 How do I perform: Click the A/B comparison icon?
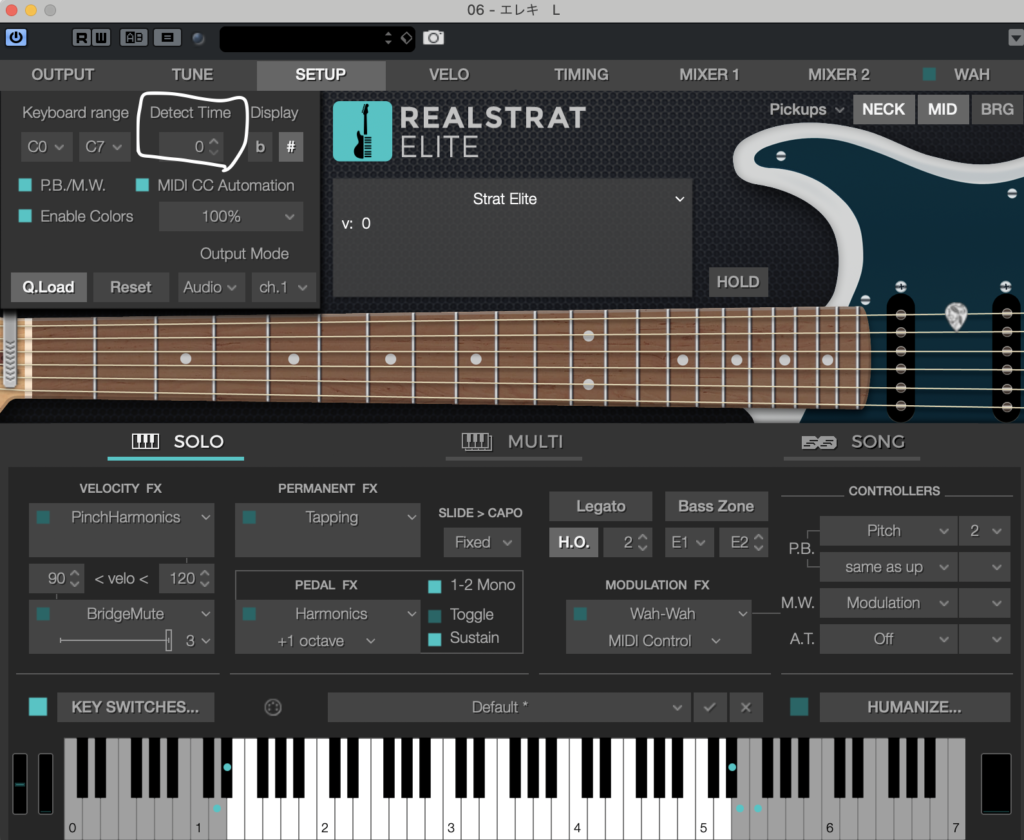(x=133, y=38)
